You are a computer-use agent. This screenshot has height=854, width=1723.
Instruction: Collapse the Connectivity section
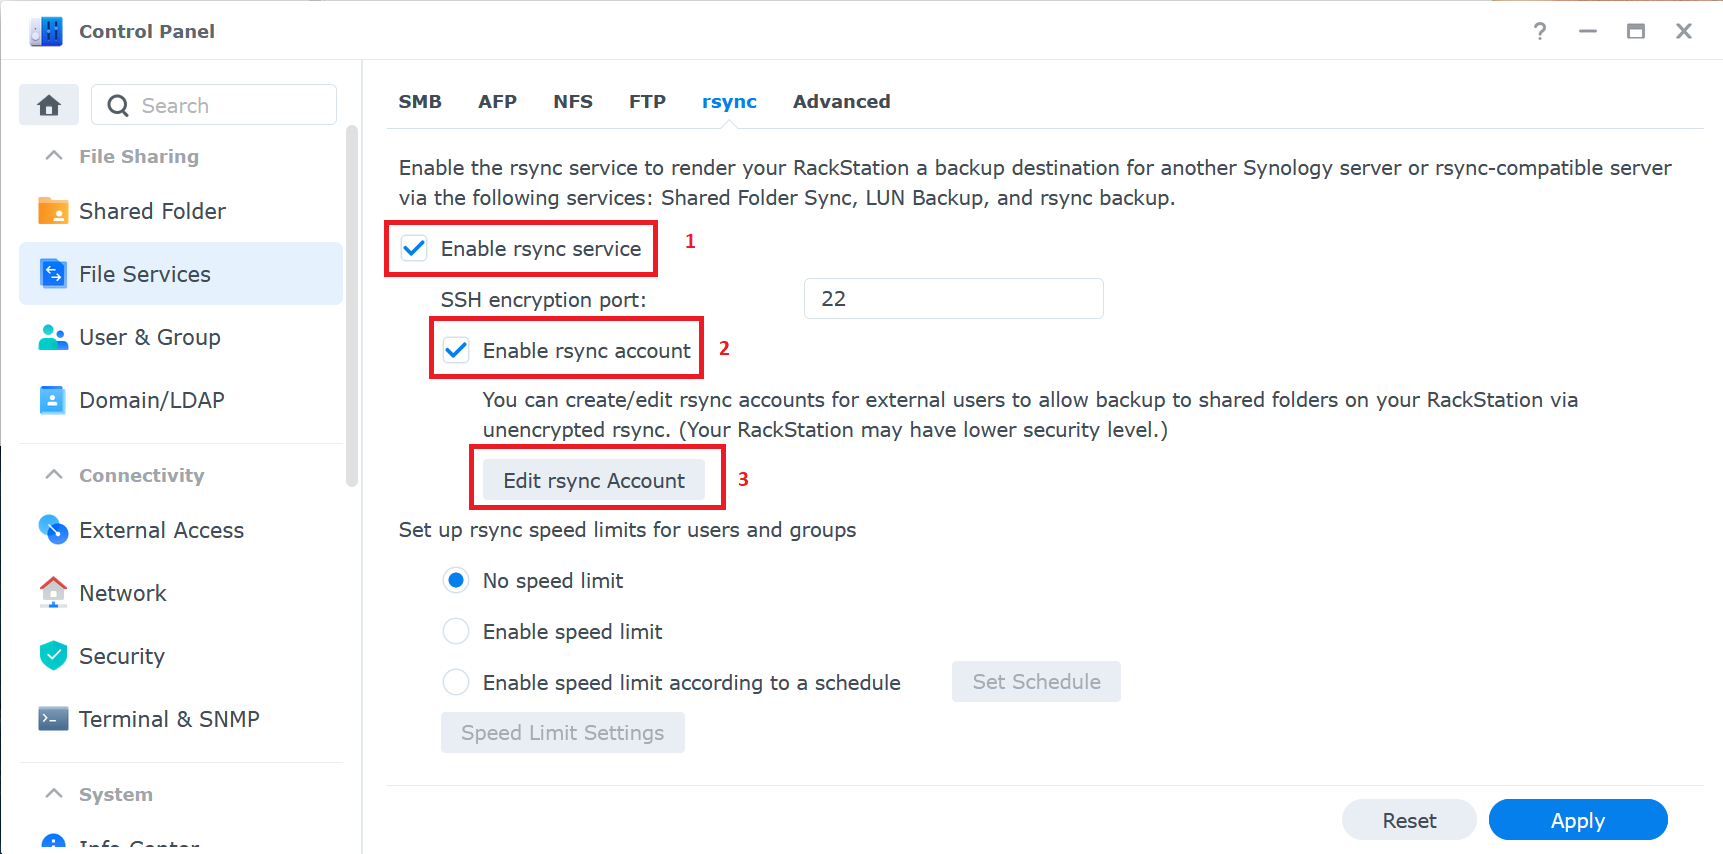(x=54, y=475)
